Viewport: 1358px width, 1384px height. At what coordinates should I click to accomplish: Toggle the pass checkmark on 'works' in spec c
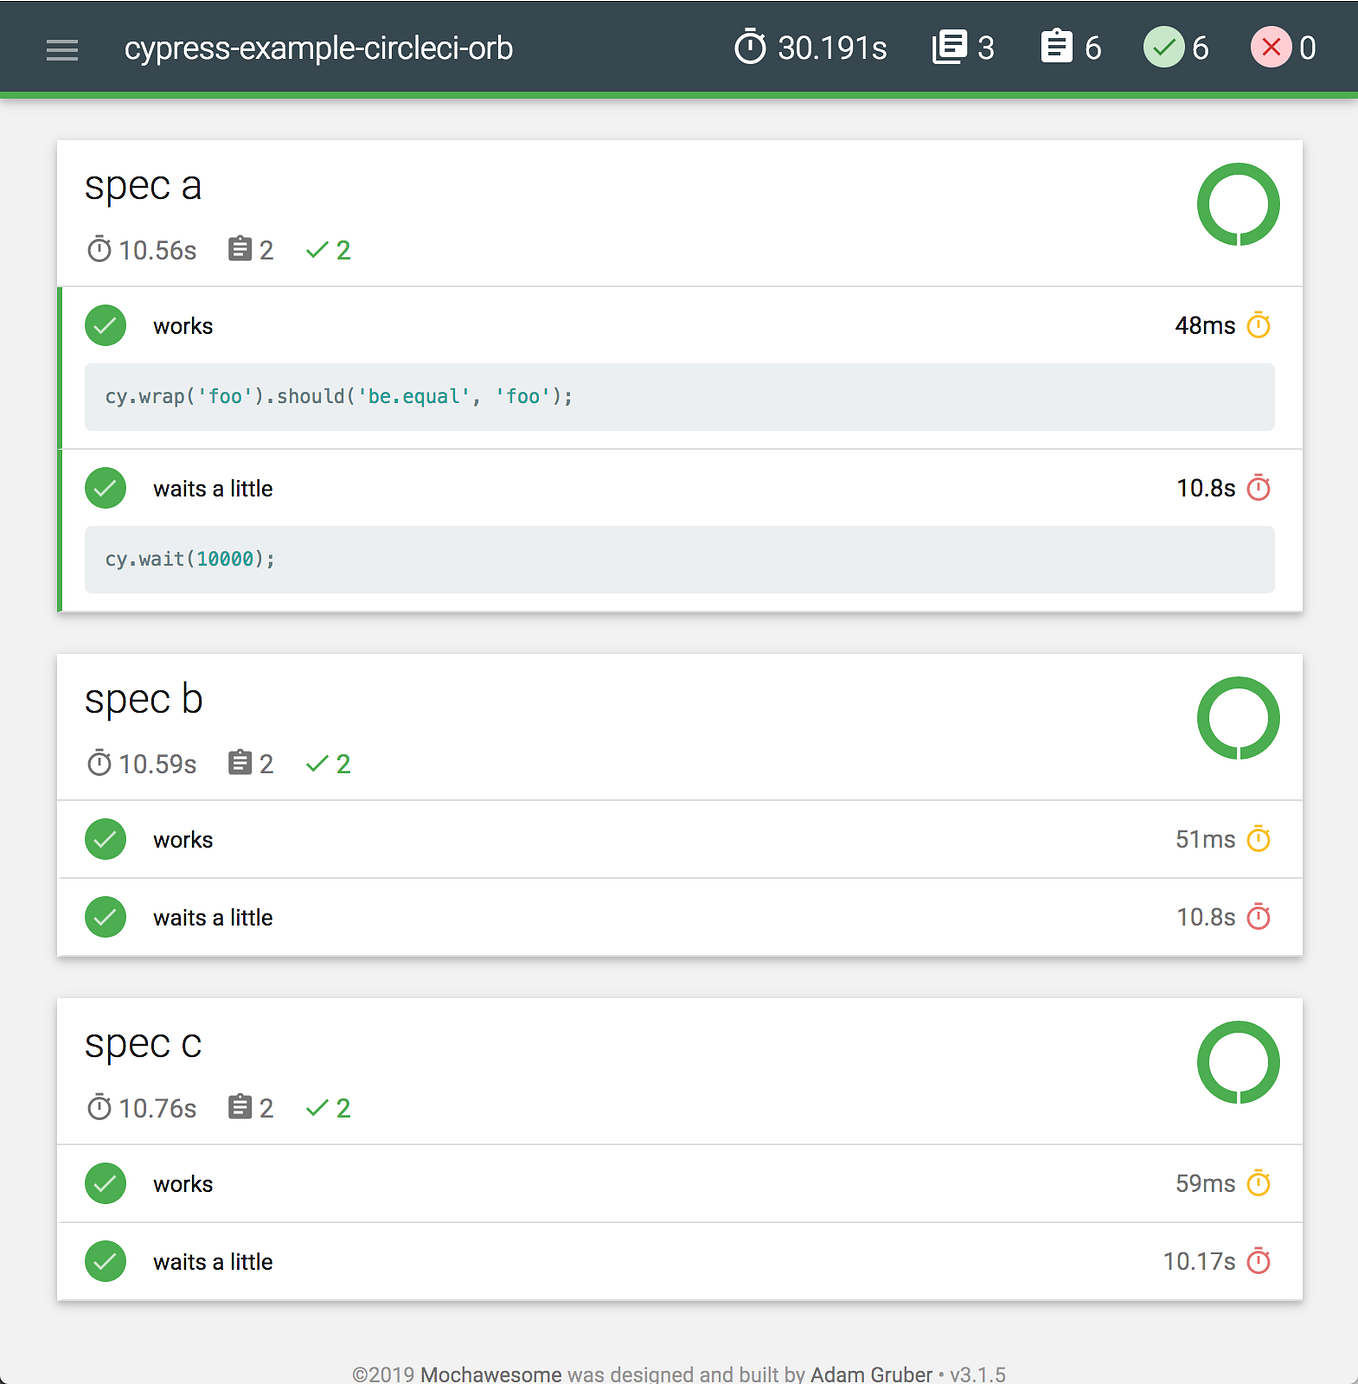point(105,1183)
